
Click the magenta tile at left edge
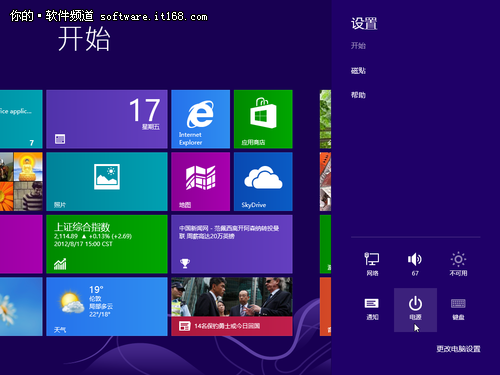coord(21,244)
